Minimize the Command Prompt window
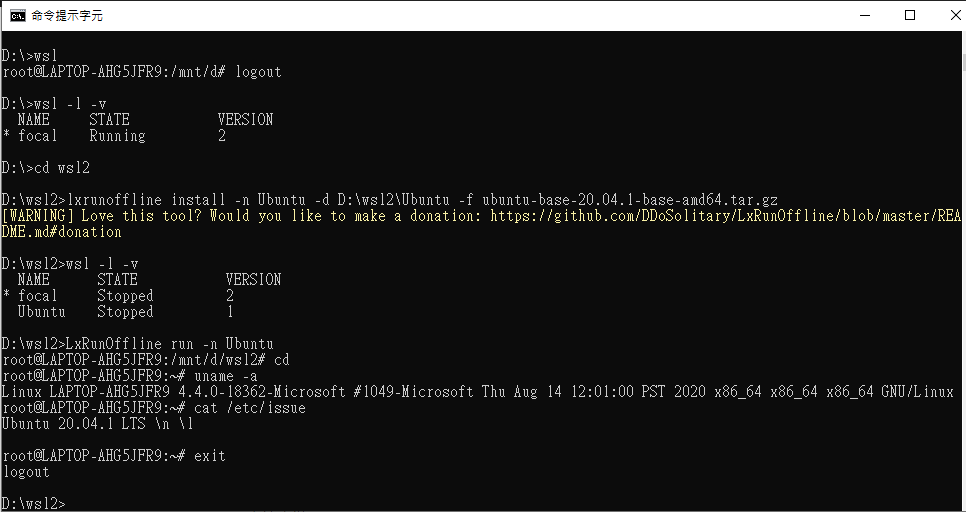 point(865,15)
